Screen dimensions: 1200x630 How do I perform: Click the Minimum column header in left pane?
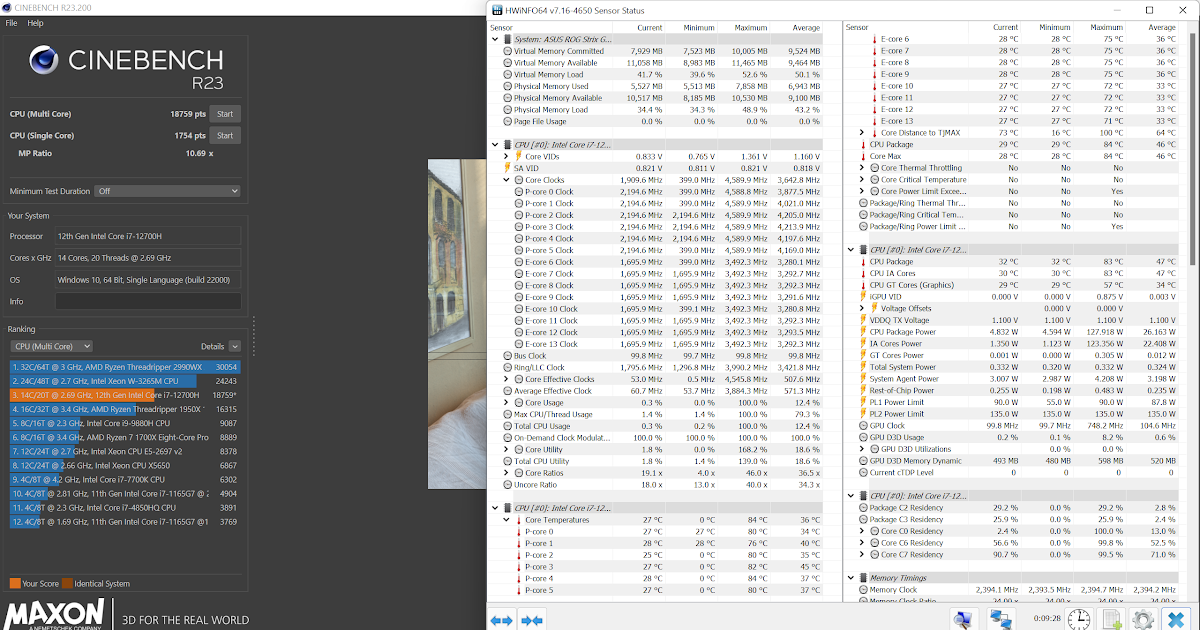(x=700, y=28)
